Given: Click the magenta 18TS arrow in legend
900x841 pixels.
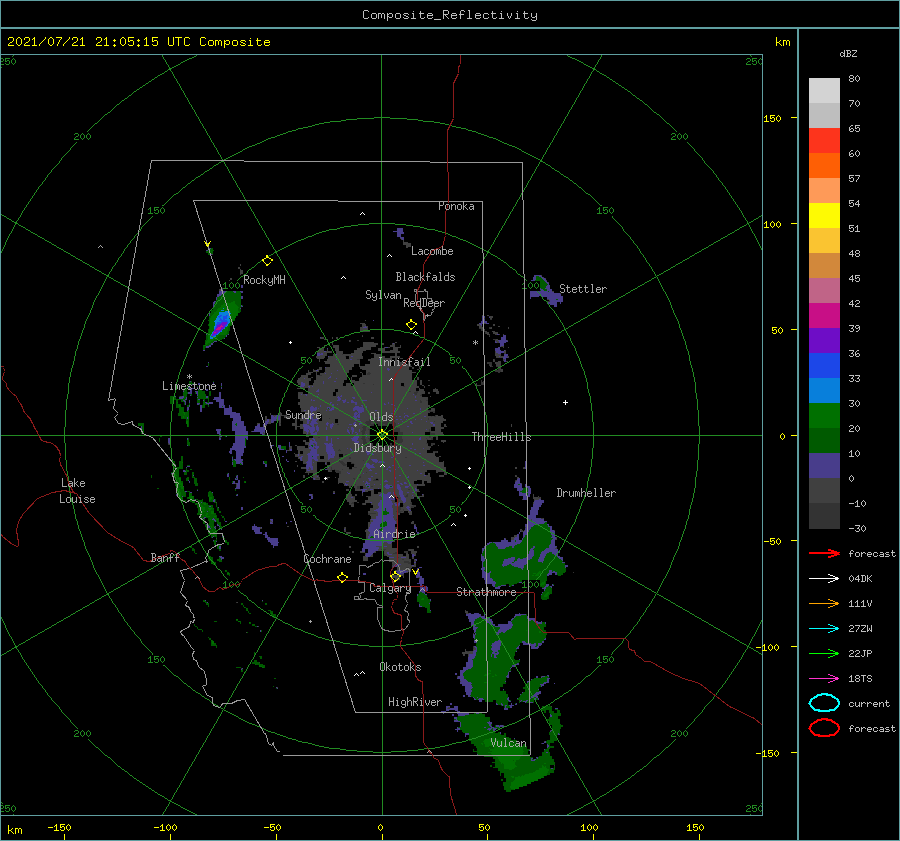Looking at the screenshot, I should (824, 679).
